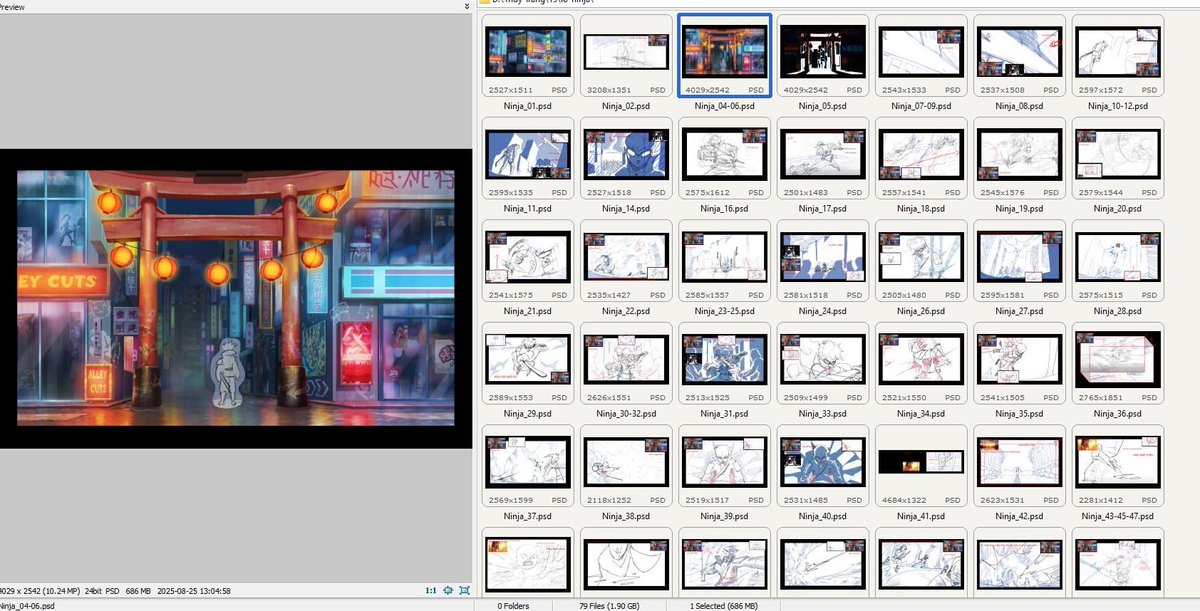The image size is (1200, 611).
Task: Click the Preview panel title
Action: click(12, 6)
